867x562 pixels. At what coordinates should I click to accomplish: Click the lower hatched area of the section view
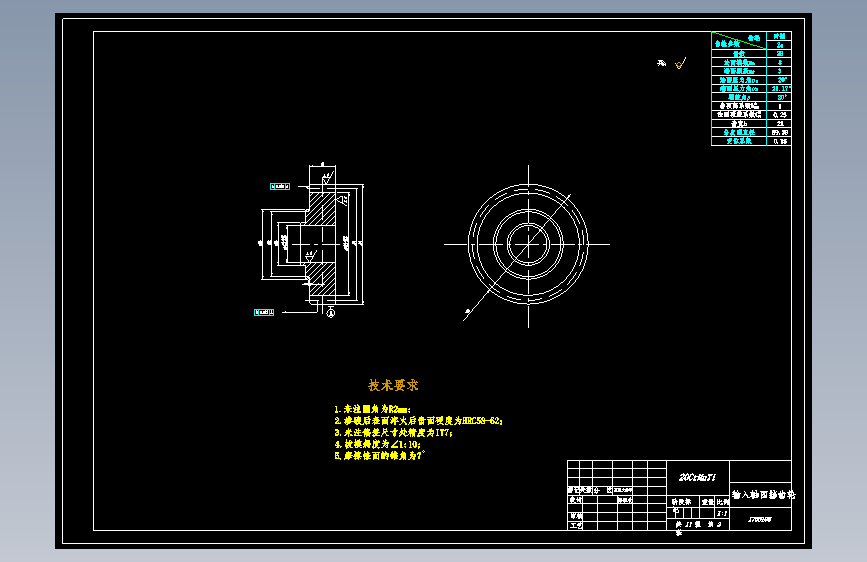(x=322, y=279)
